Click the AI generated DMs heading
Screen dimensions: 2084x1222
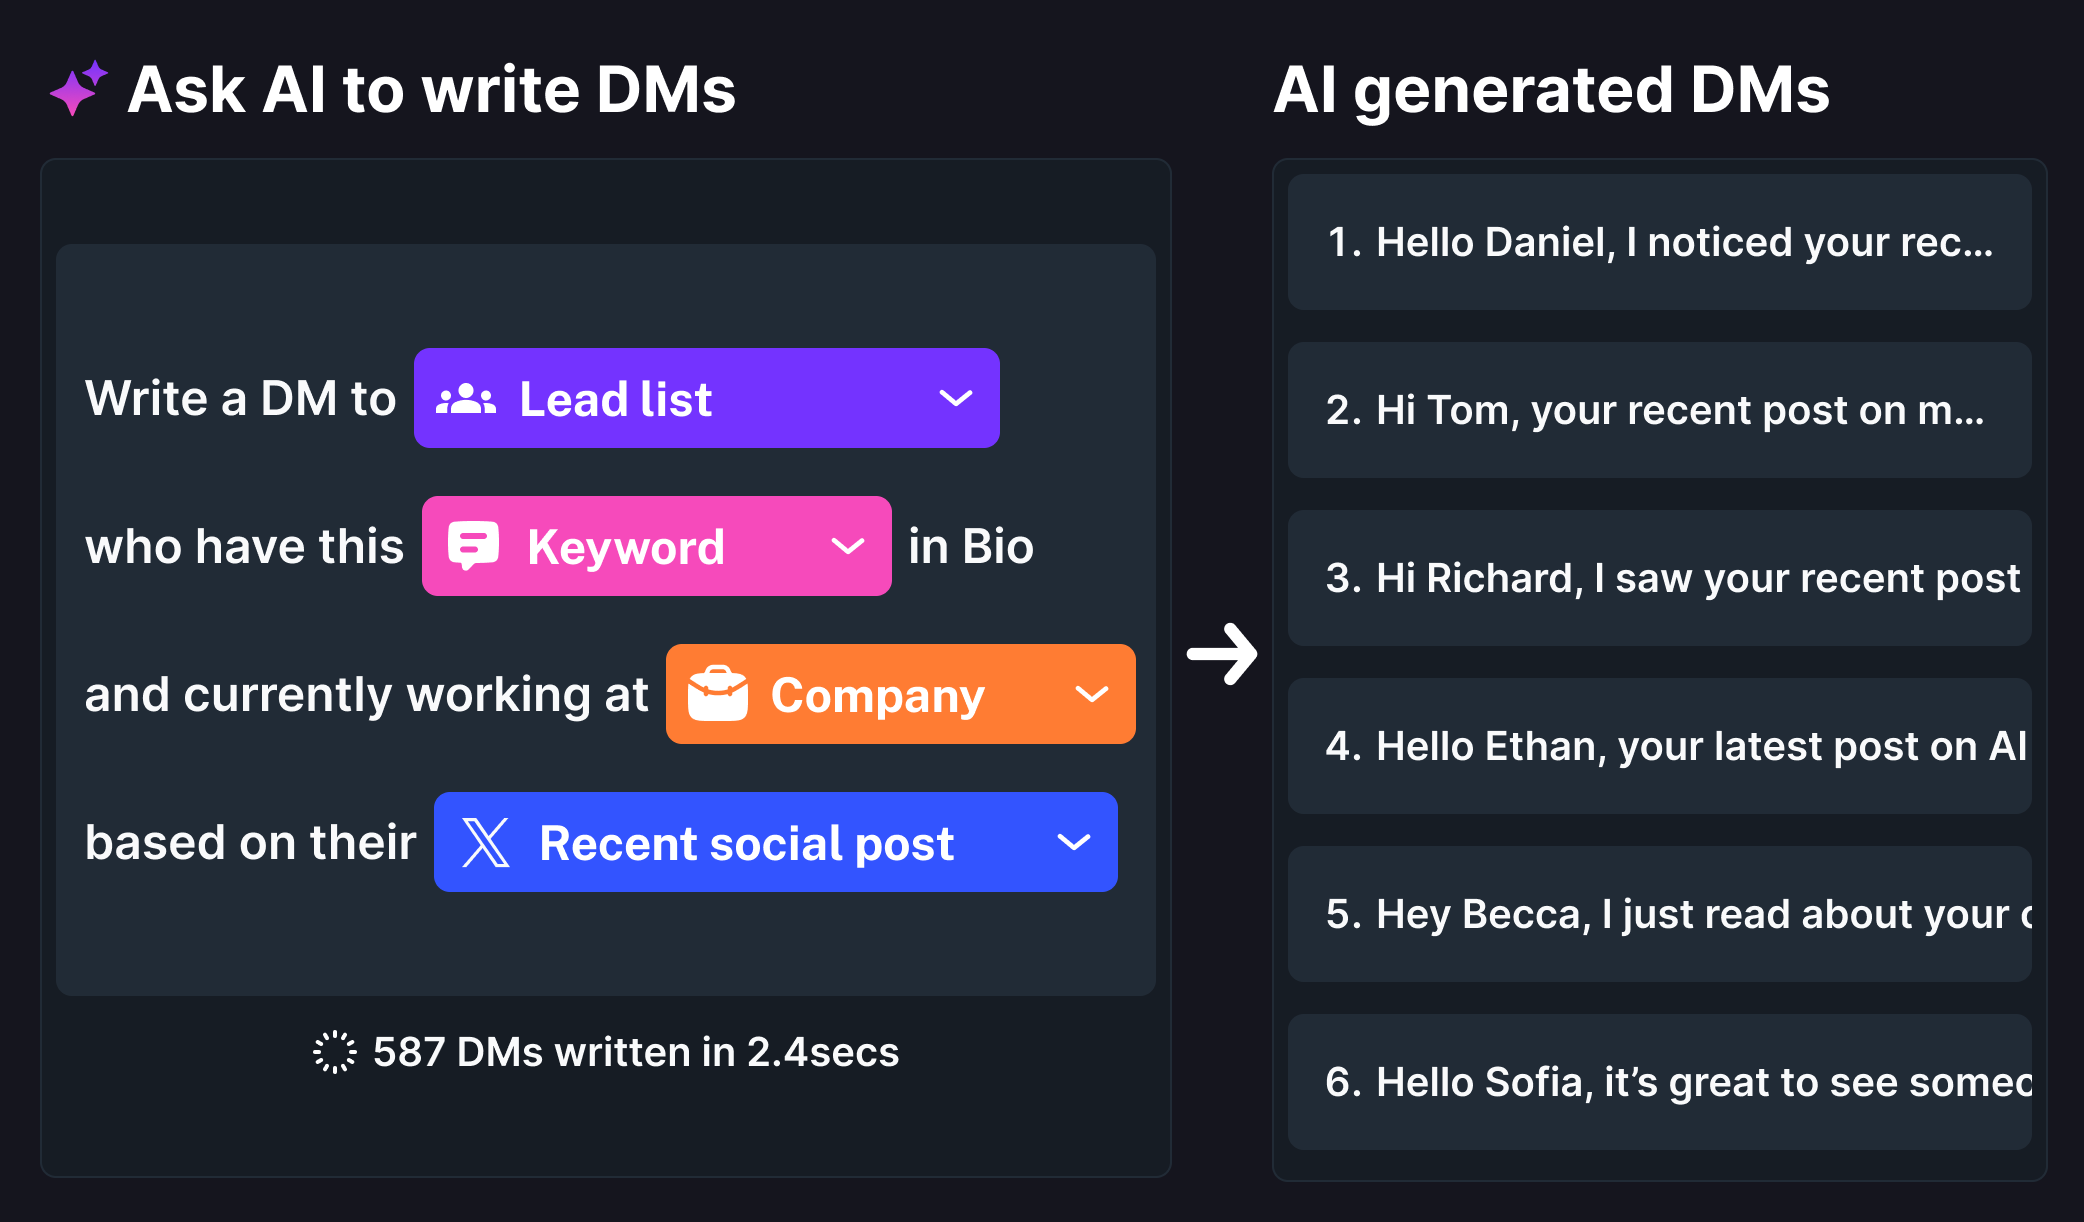pyautogui.click(x=1552, y=90)
